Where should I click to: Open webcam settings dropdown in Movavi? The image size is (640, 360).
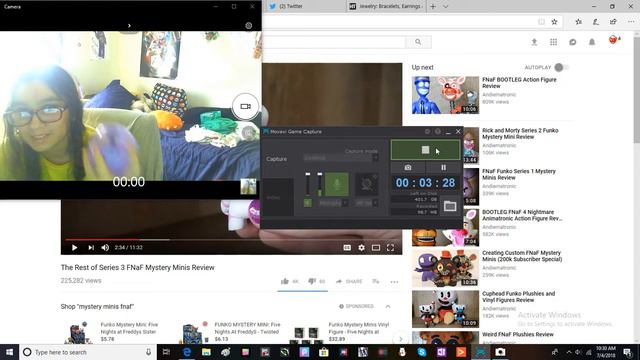coord(367,202)
